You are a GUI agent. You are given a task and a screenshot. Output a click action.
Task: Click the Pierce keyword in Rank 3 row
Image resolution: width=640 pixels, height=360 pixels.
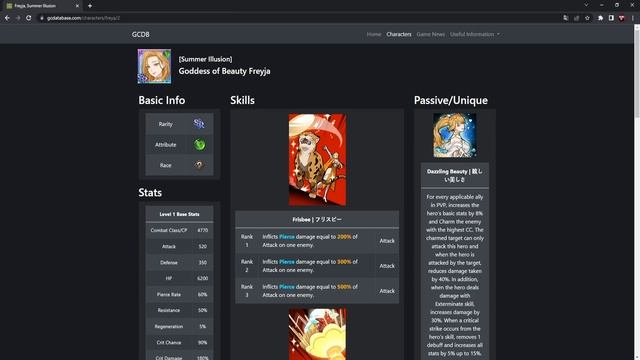tap(287, 287)
